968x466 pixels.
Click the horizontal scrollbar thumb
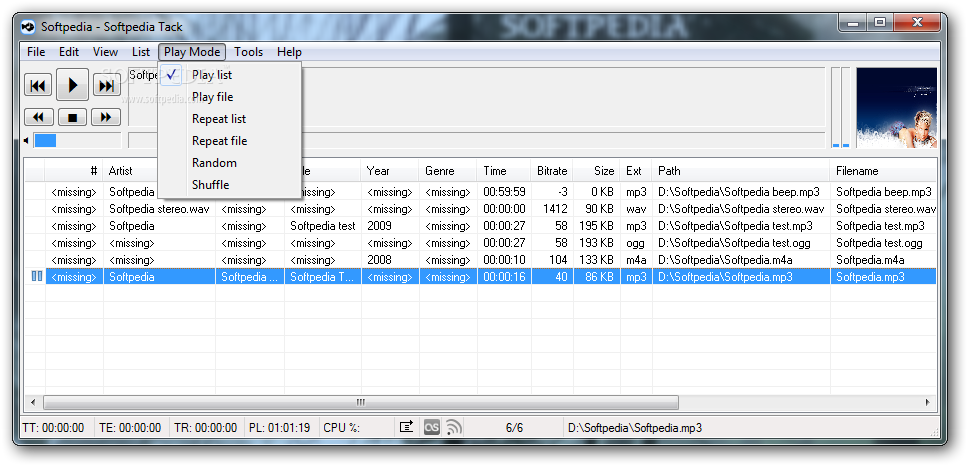tap(361, 402)
